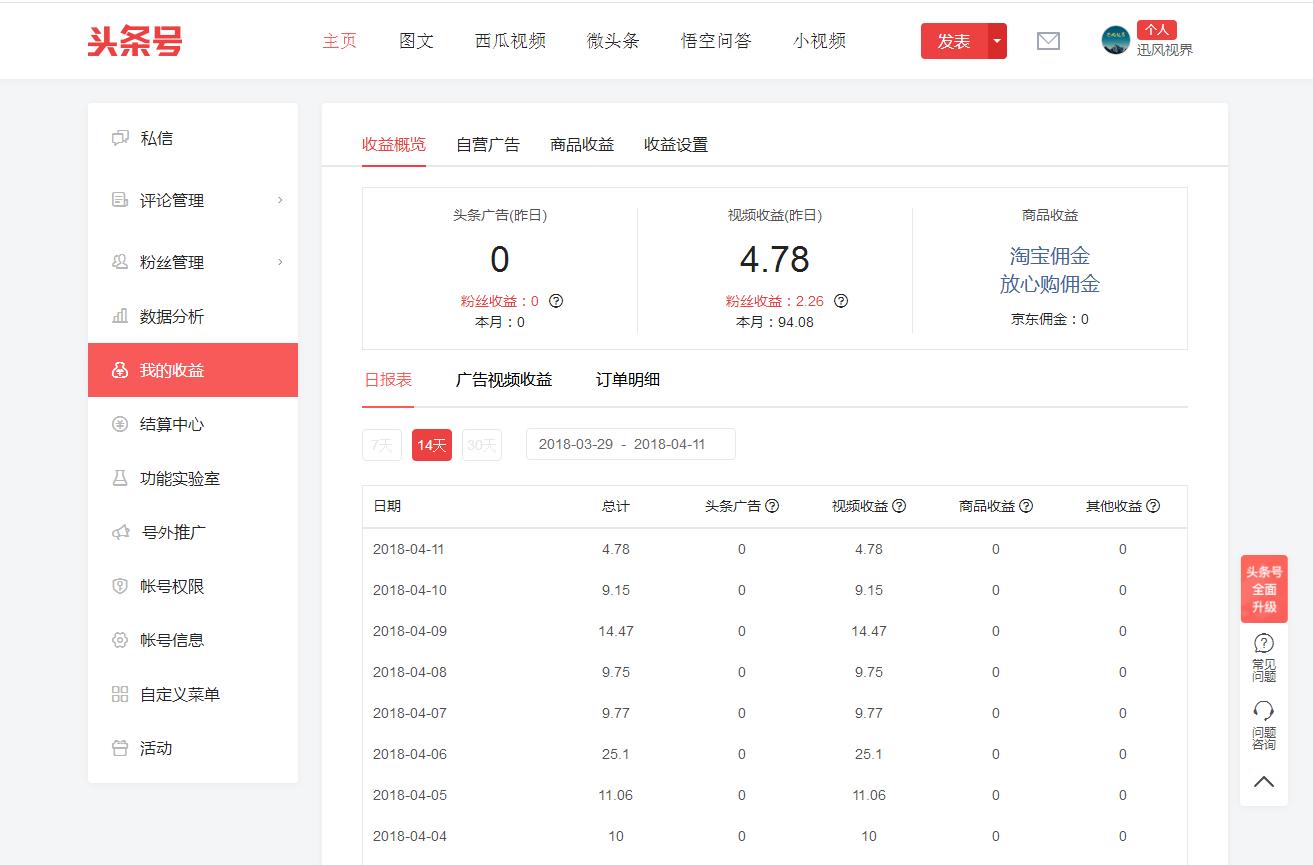Image resolution: width=1313 pixels, height=865 pixels.
Task: Switch to 自营广告 tab
Action: pos(488,144)
